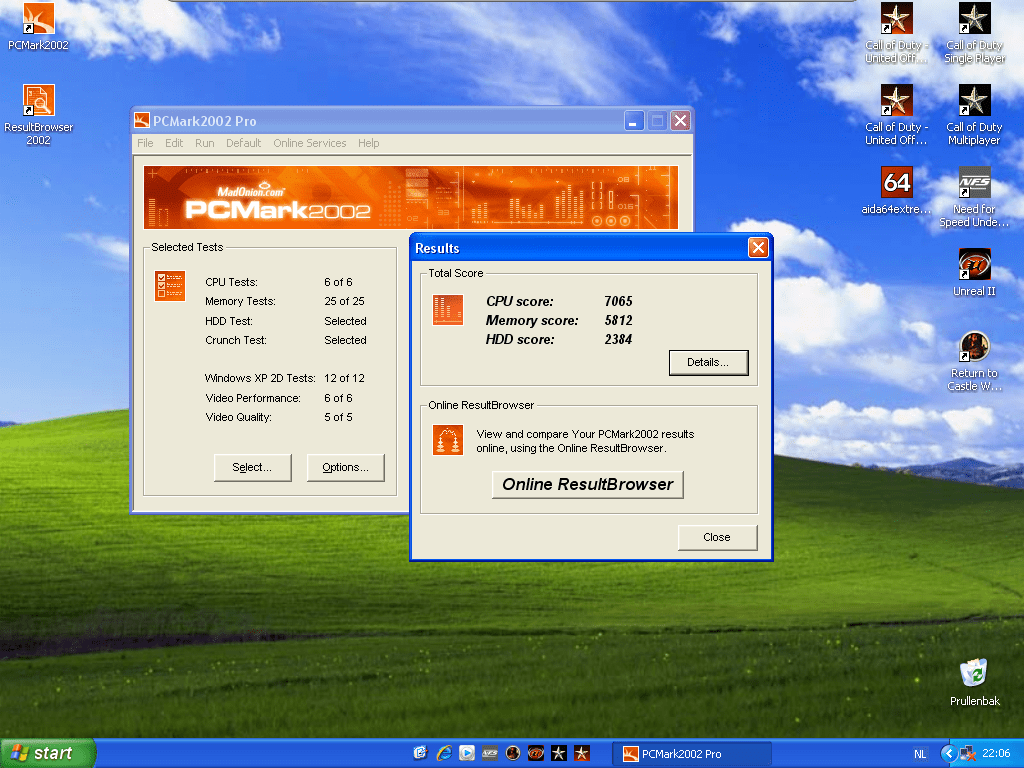This screenshot has height=768, width=1024.
Task: Click 'Windows XP 2D Tests:' label
Action: [x=260, y=378]
